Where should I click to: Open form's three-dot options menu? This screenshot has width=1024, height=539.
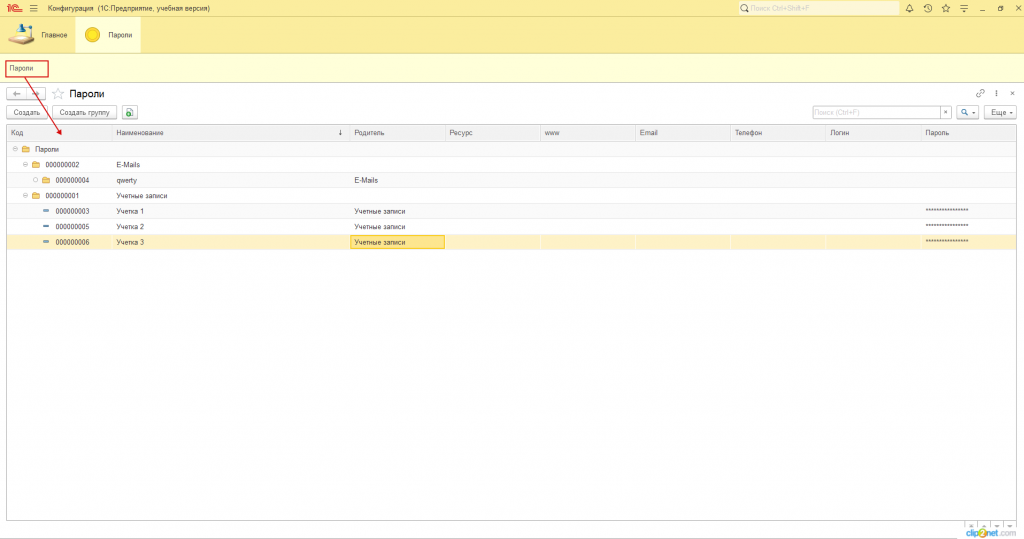coord(997,93)
